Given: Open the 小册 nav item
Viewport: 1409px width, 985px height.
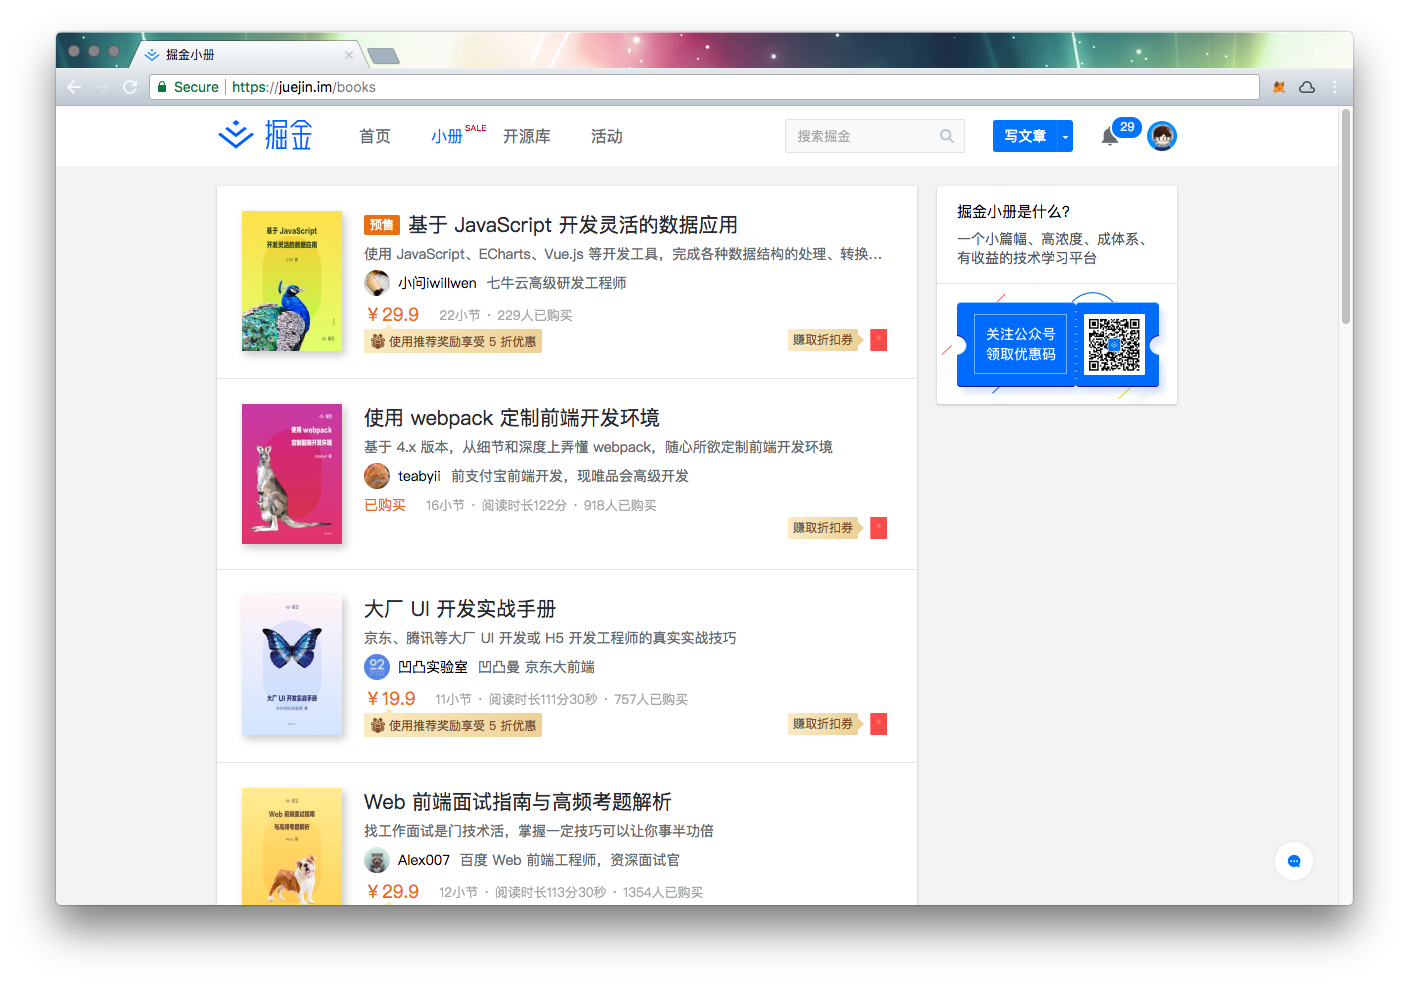Looking at the screenshot, I should 447,136.
